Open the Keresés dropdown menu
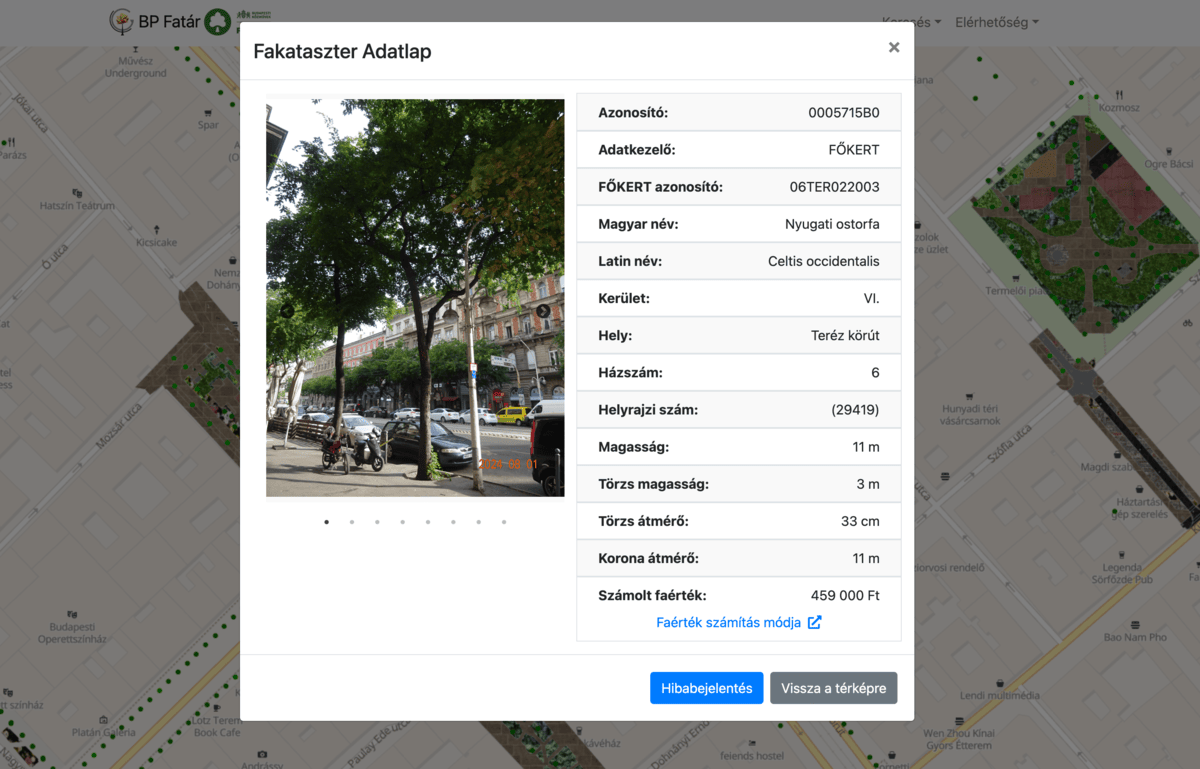1200x769 pixels. (x=910, y=22)
